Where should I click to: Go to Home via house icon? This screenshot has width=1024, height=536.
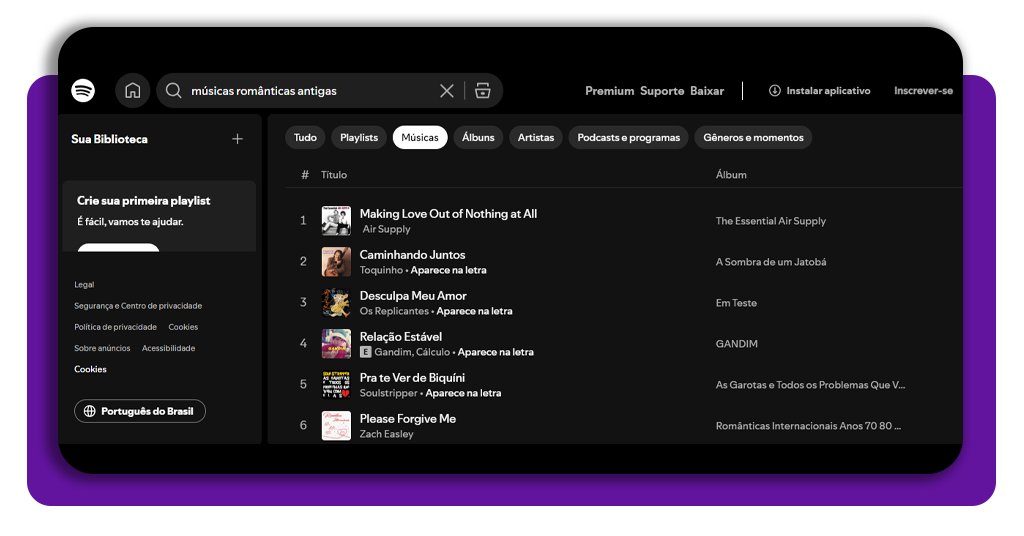pyautogui.click(x=133, y=90)
